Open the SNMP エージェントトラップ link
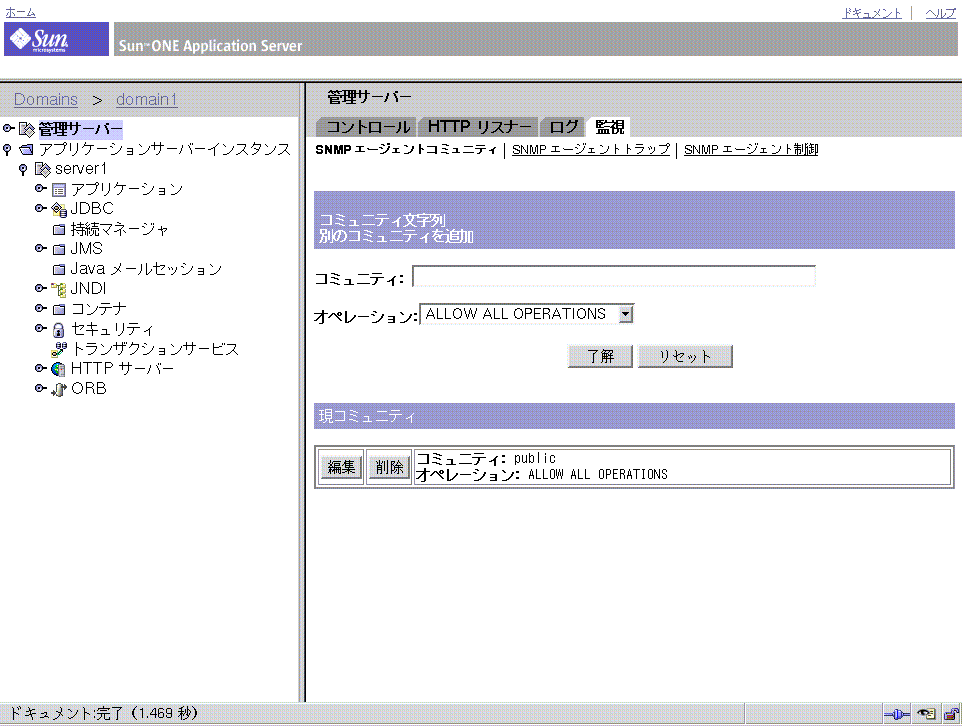Screen dimensions: 962x726 tap(589, 149)
